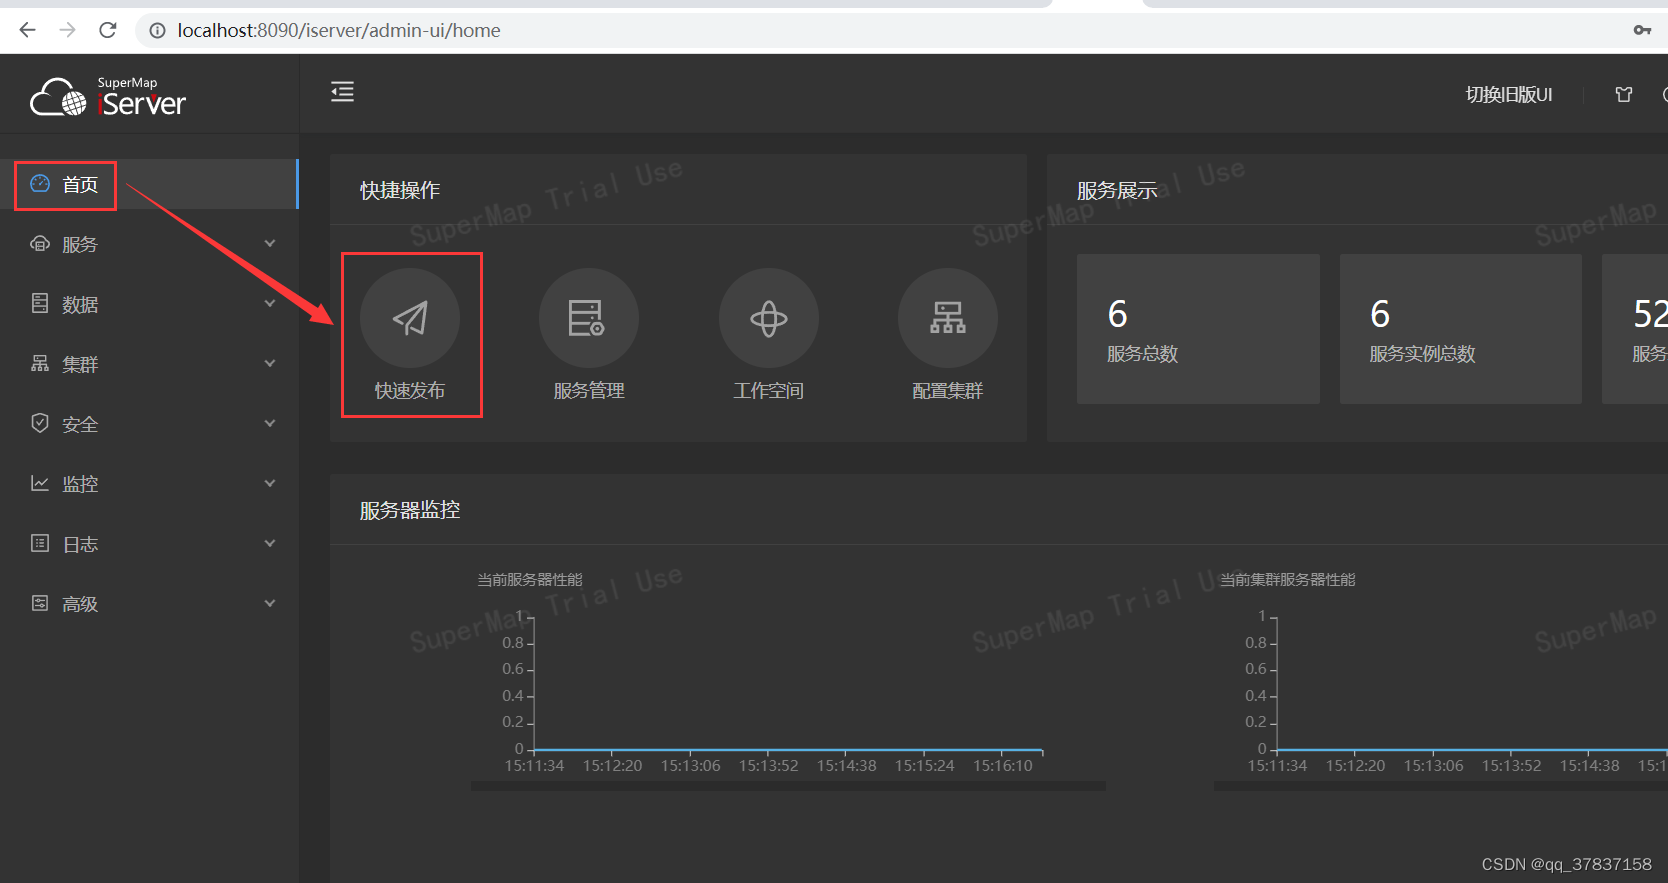Open the 服务 sidebar menu

(149, 244)
